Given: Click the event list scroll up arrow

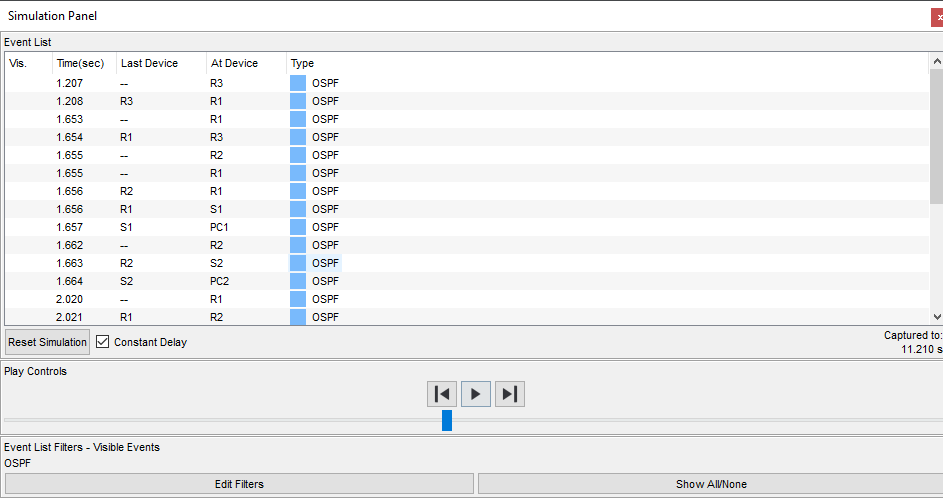Looking at the screenshot, I should click(x=936, y=61).
